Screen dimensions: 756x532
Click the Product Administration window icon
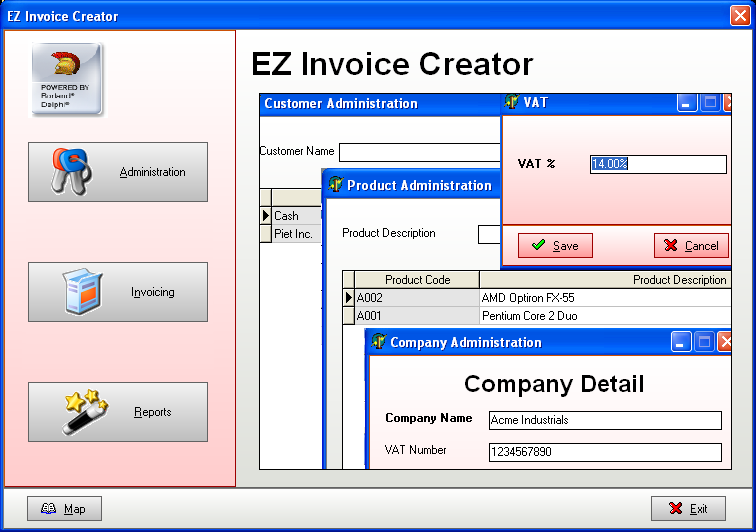point(335,185)
